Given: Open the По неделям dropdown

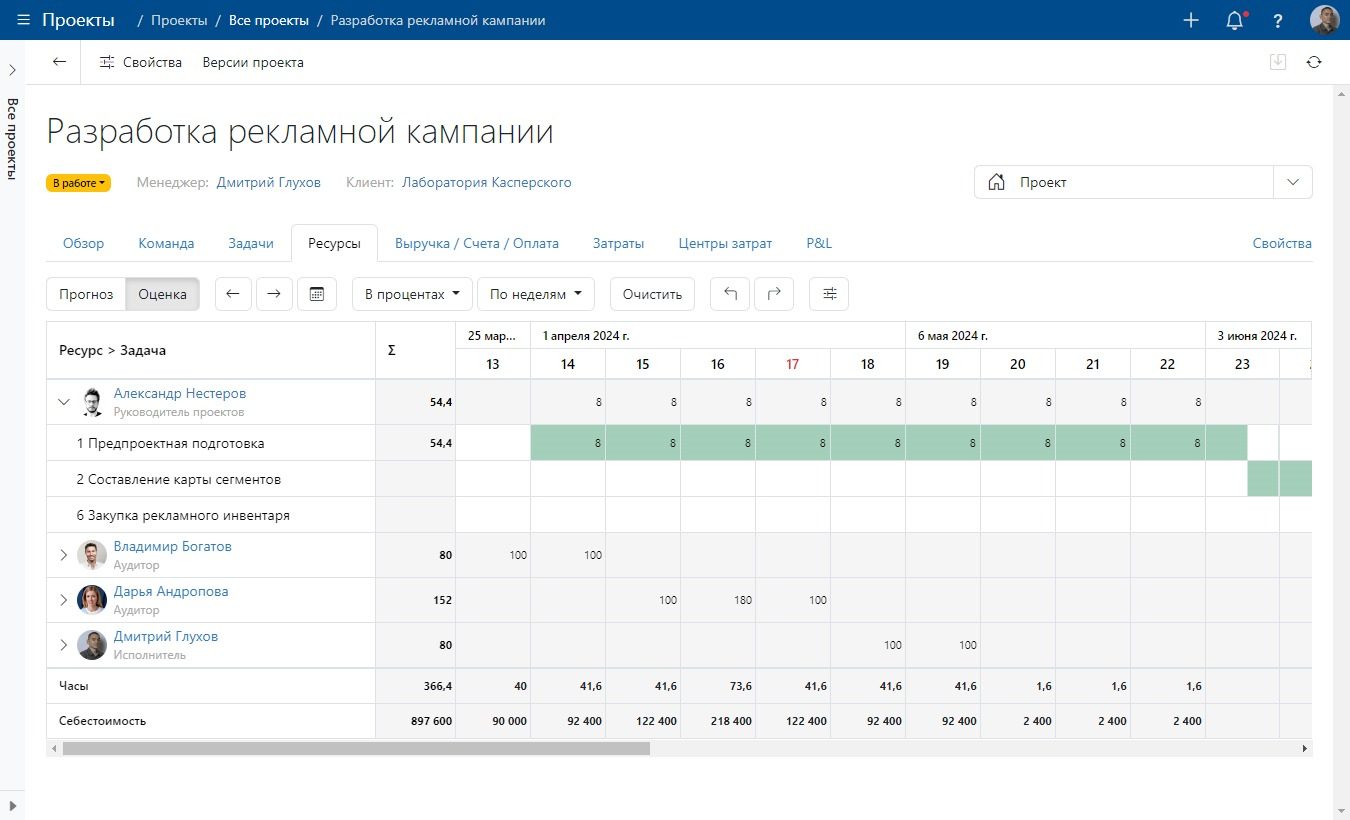Looking at the screenshot, I should (x=536, y=294).
